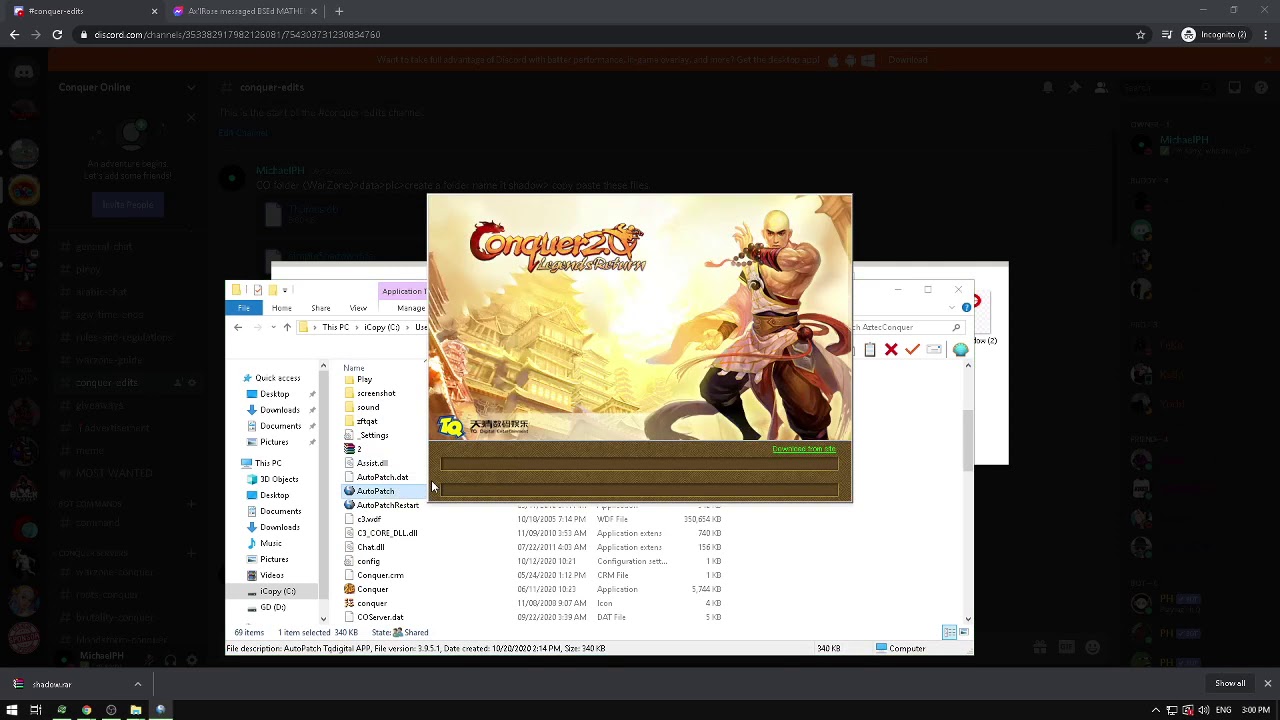Open the screenshot folder
This screenshot has height=720, width=1280.
coord(370,393)
